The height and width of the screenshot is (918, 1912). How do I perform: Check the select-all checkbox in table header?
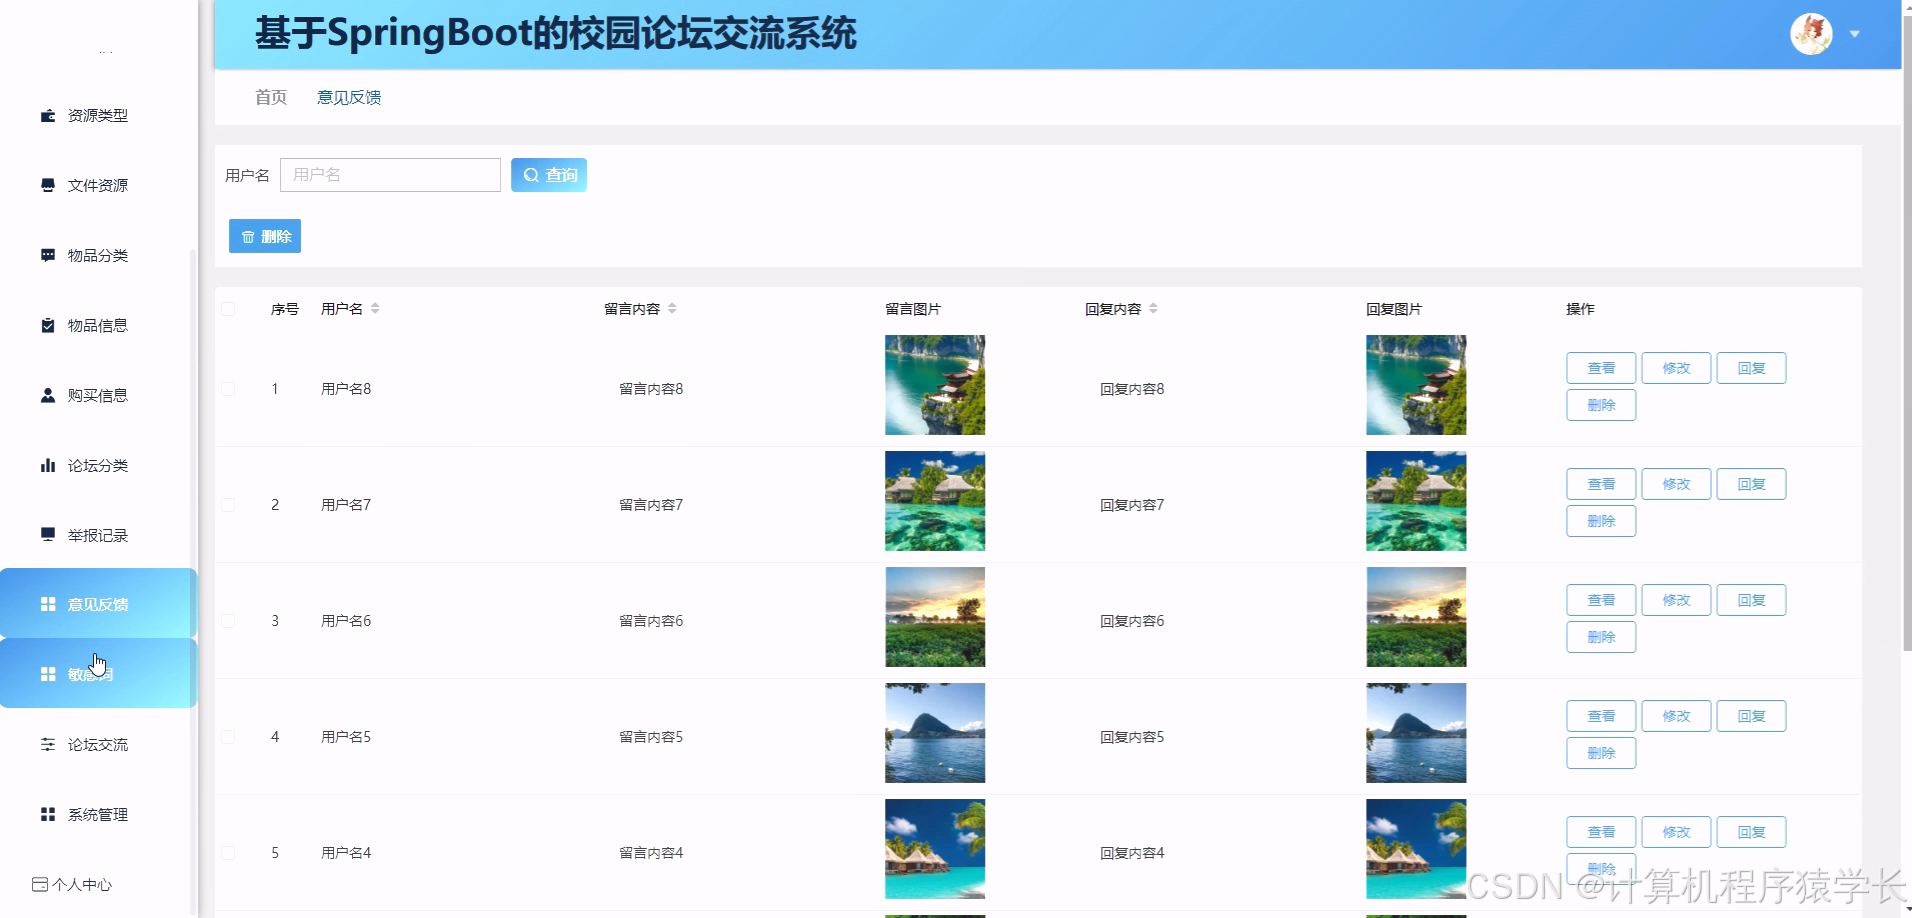click(228, 309)
